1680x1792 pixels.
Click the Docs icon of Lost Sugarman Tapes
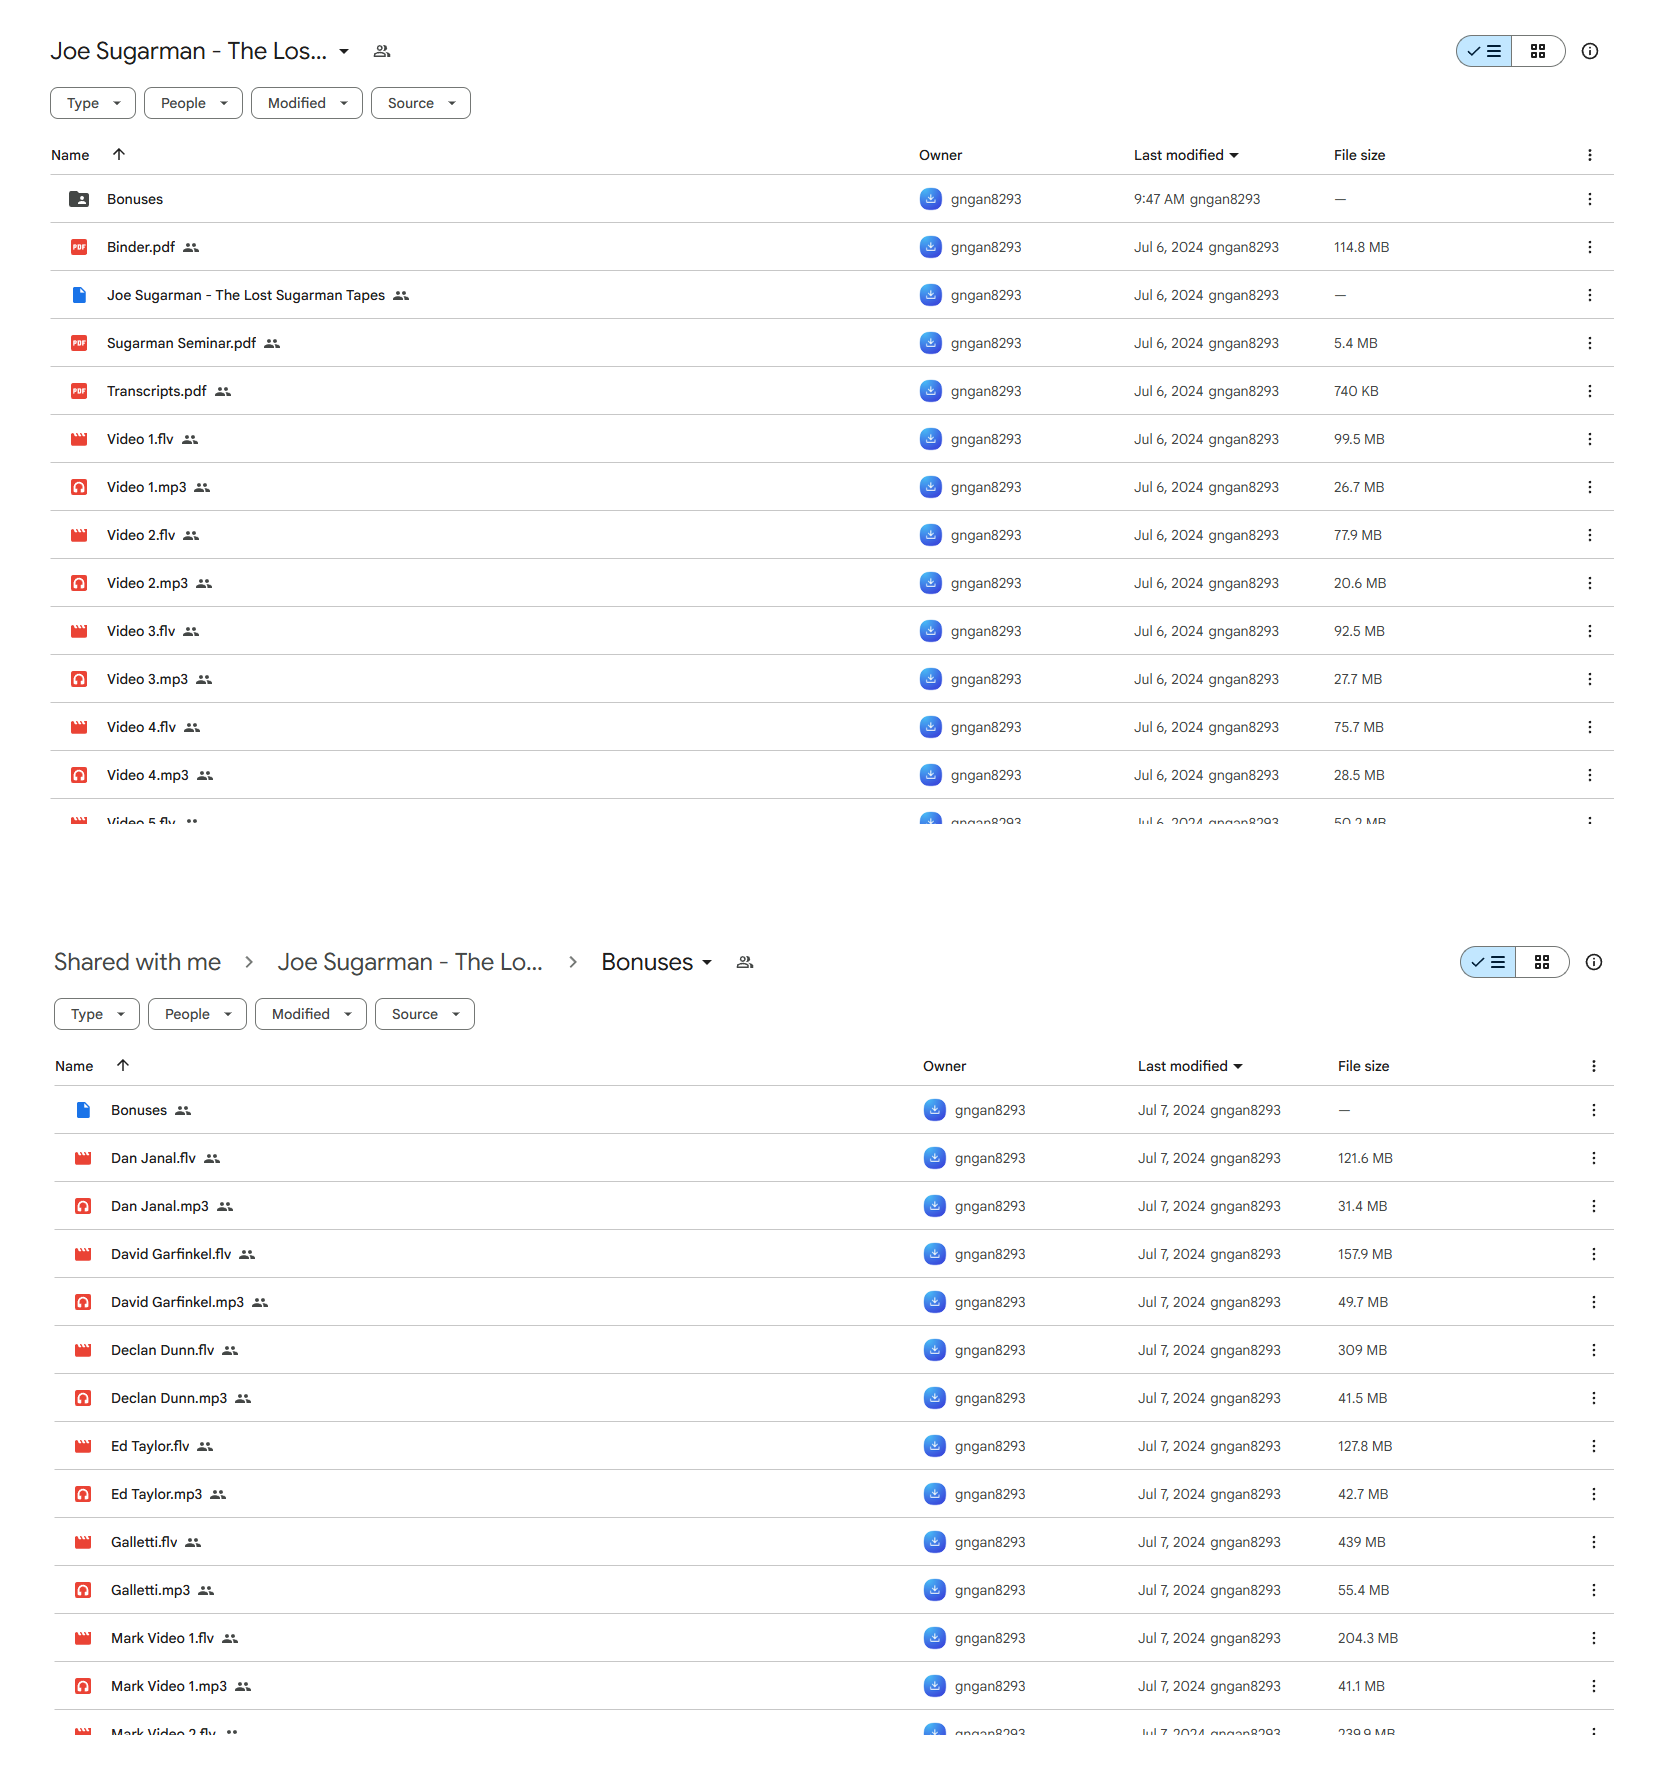(79, 295)
